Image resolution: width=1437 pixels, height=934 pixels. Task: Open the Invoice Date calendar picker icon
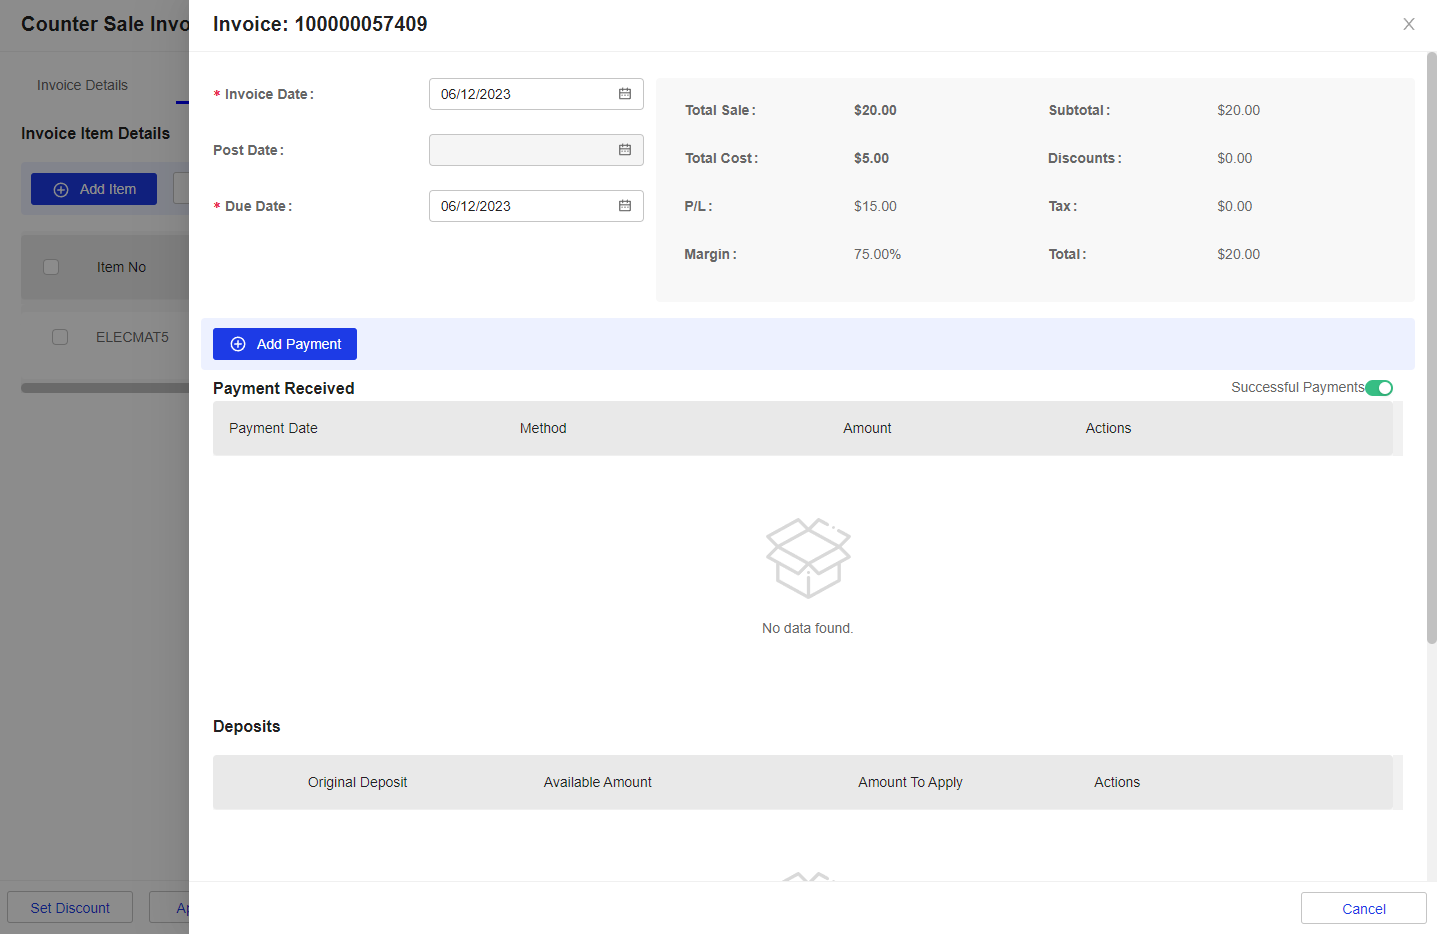tap(625, 94)
